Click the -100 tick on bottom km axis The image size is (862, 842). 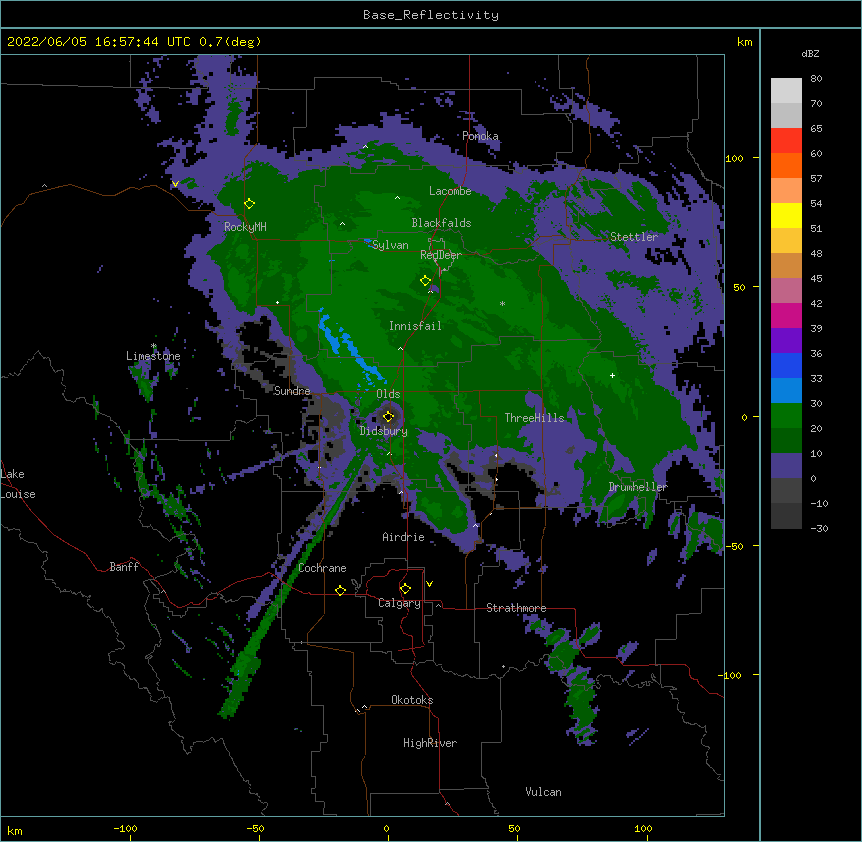tap(125, 829)
